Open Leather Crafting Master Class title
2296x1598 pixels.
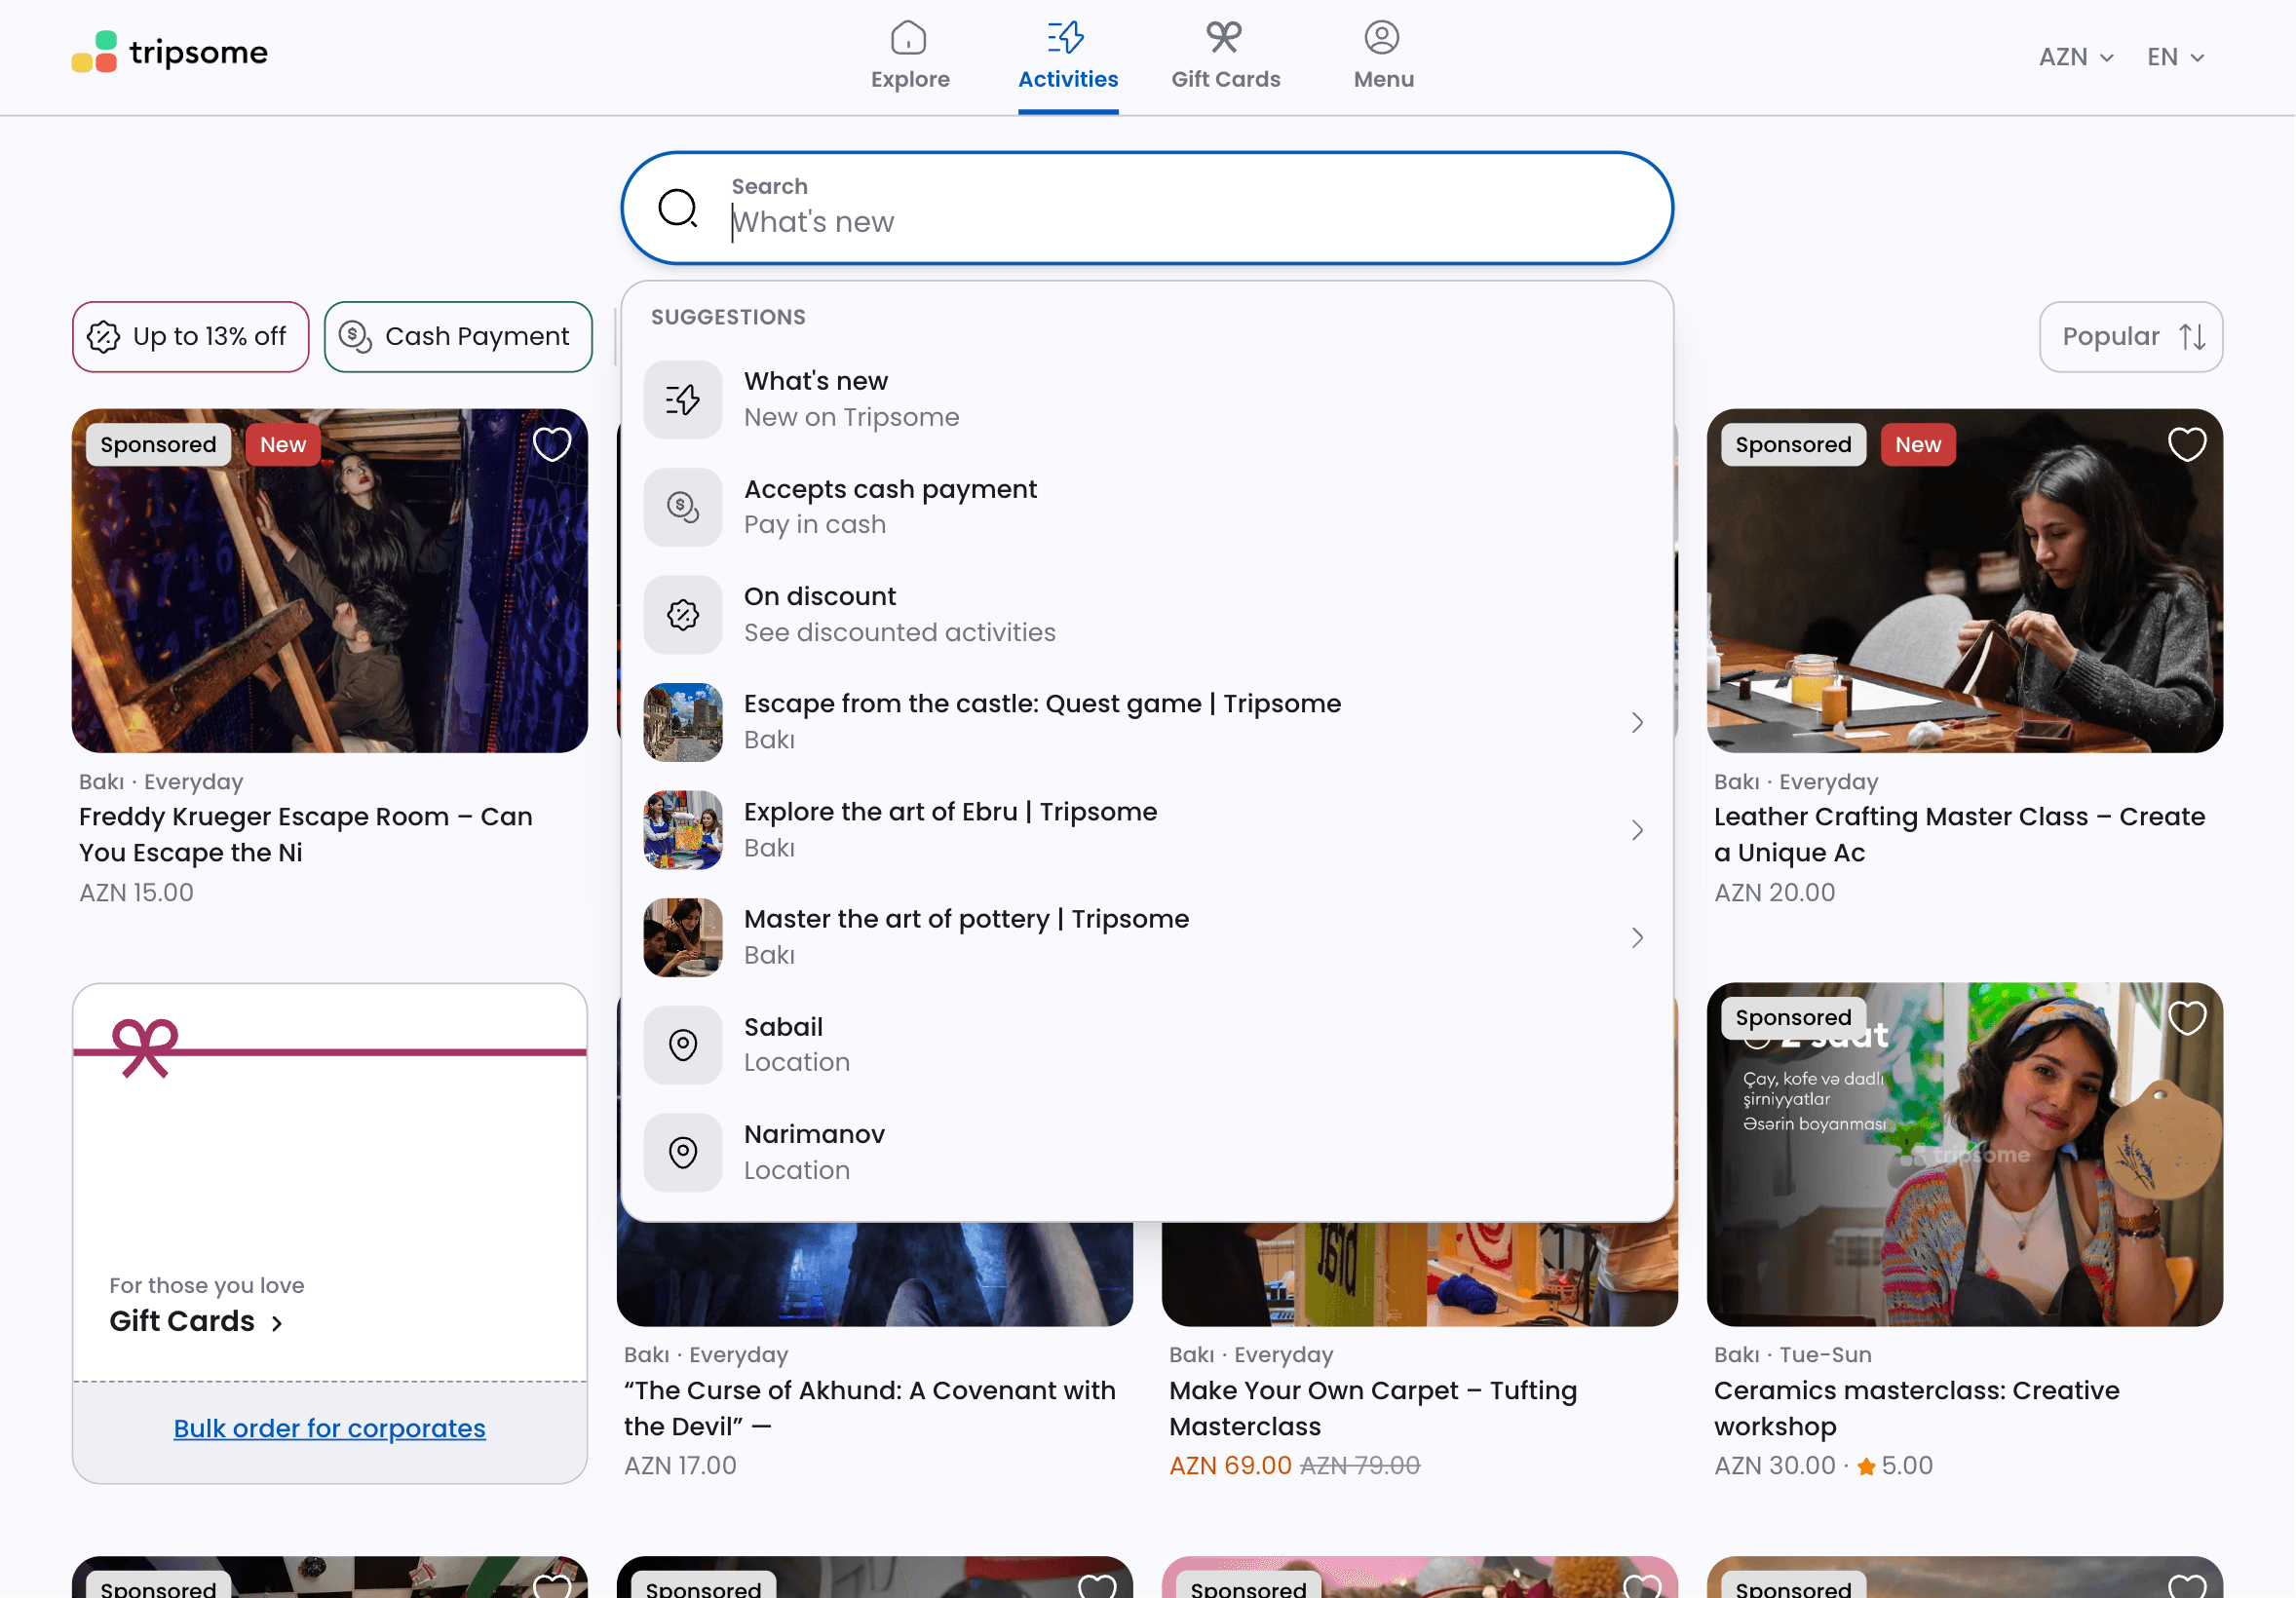click(x=1959, y=834)
